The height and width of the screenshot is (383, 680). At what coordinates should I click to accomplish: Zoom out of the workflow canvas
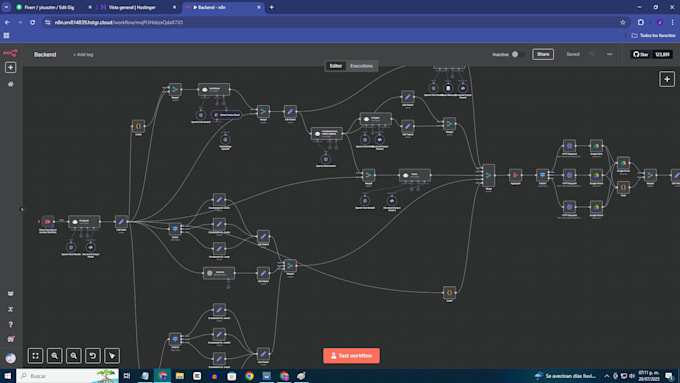[x=74, y=356]
